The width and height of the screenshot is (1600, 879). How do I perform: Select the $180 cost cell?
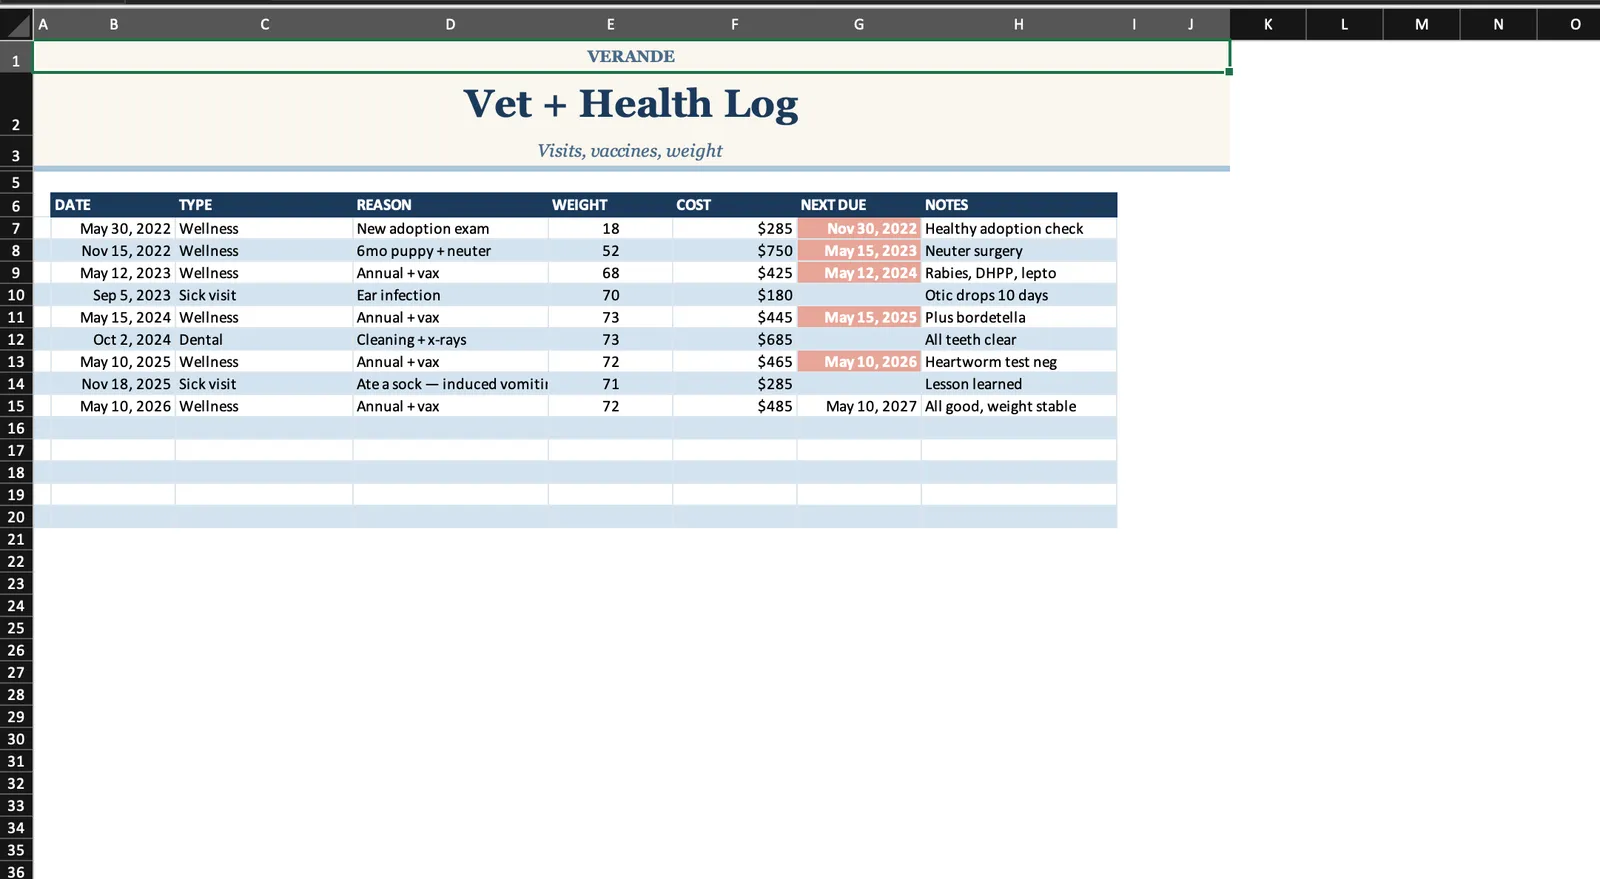[x=735, y=296]
